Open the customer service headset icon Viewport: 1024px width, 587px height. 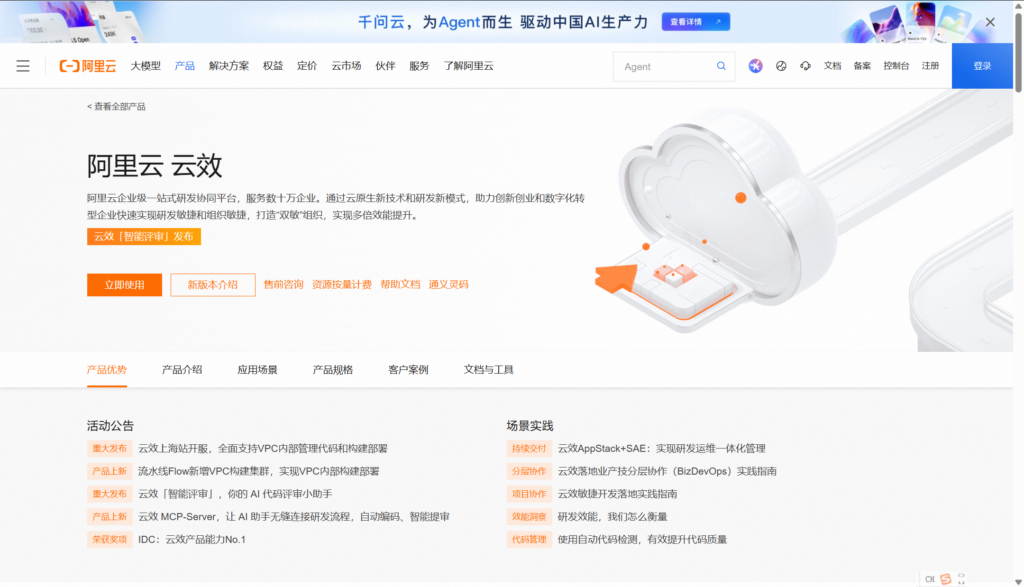805,66
